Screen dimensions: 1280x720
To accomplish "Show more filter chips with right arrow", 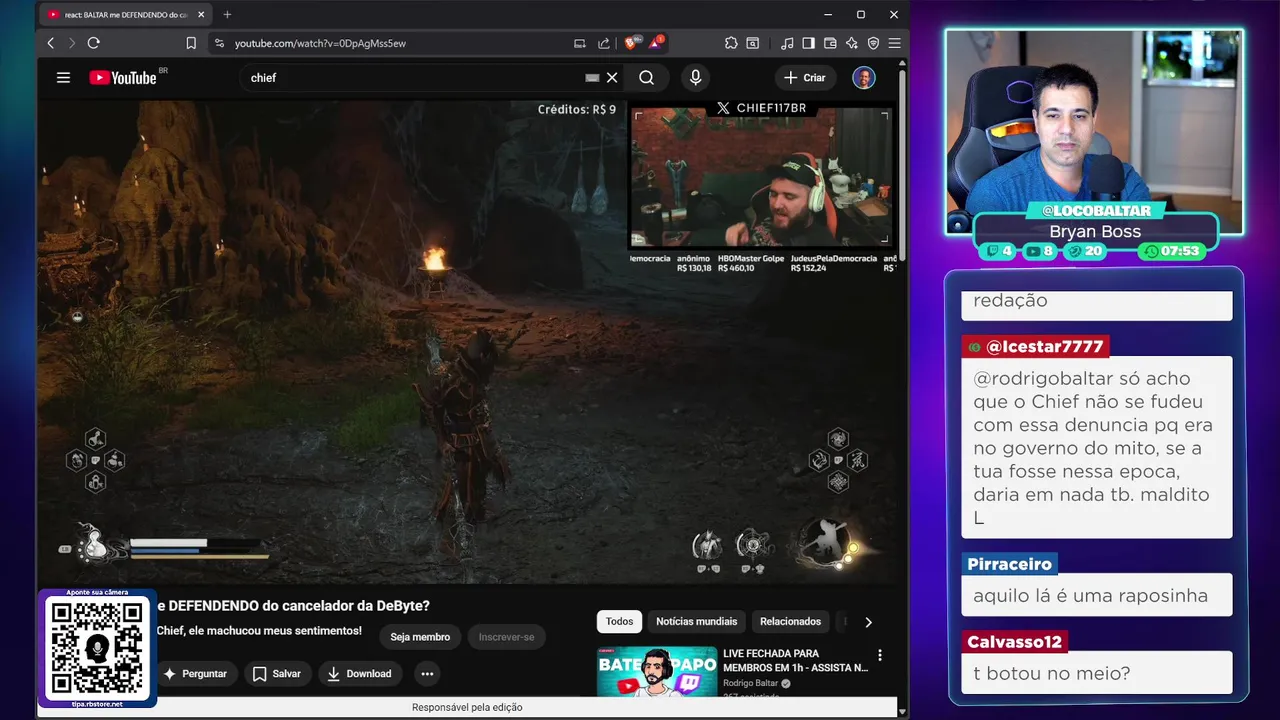I will pyautogui.click(x=868, y=621).
